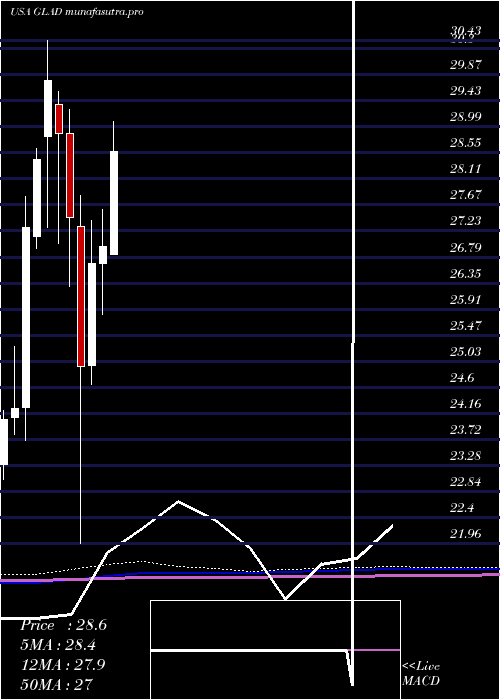This screenshot has width=500, height=700.
Task: Click the 30.43 top price label
Action: 466,30
